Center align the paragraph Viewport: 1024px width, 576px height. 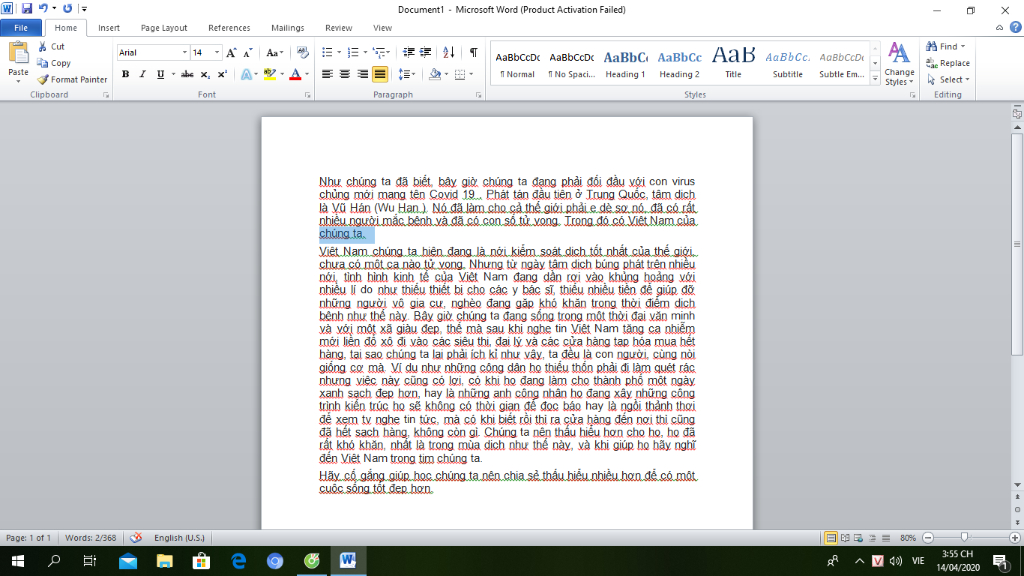(x=345, y=74)
